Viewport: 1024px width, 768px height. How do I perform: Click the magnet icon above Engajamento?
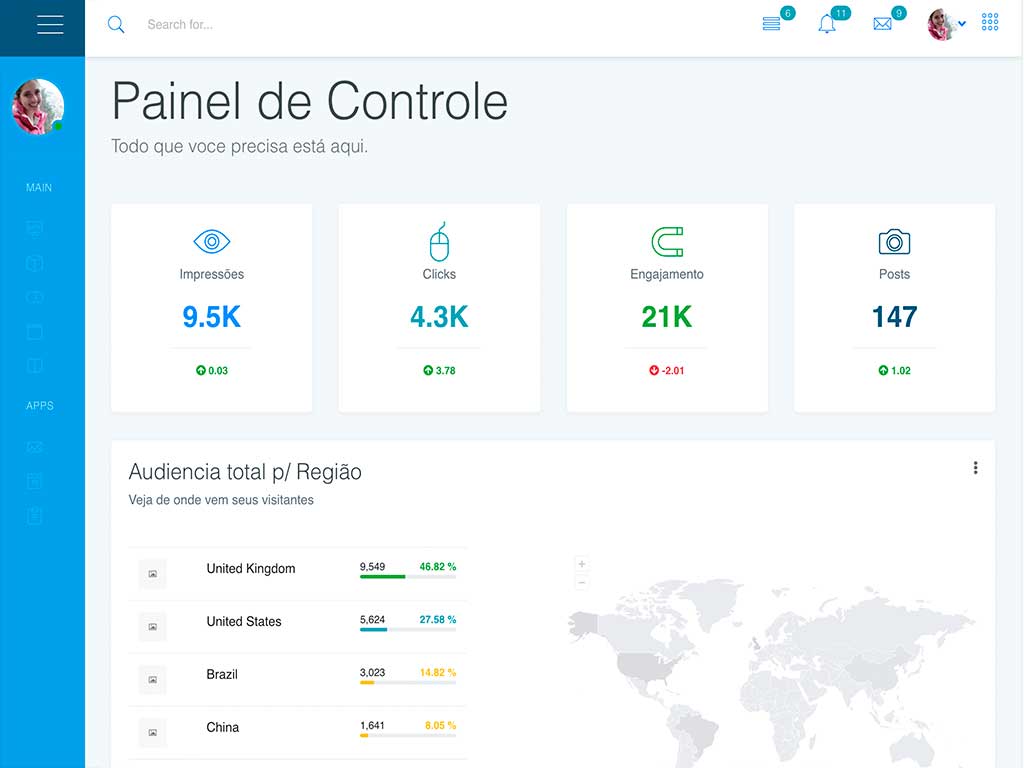pos(667,241)
